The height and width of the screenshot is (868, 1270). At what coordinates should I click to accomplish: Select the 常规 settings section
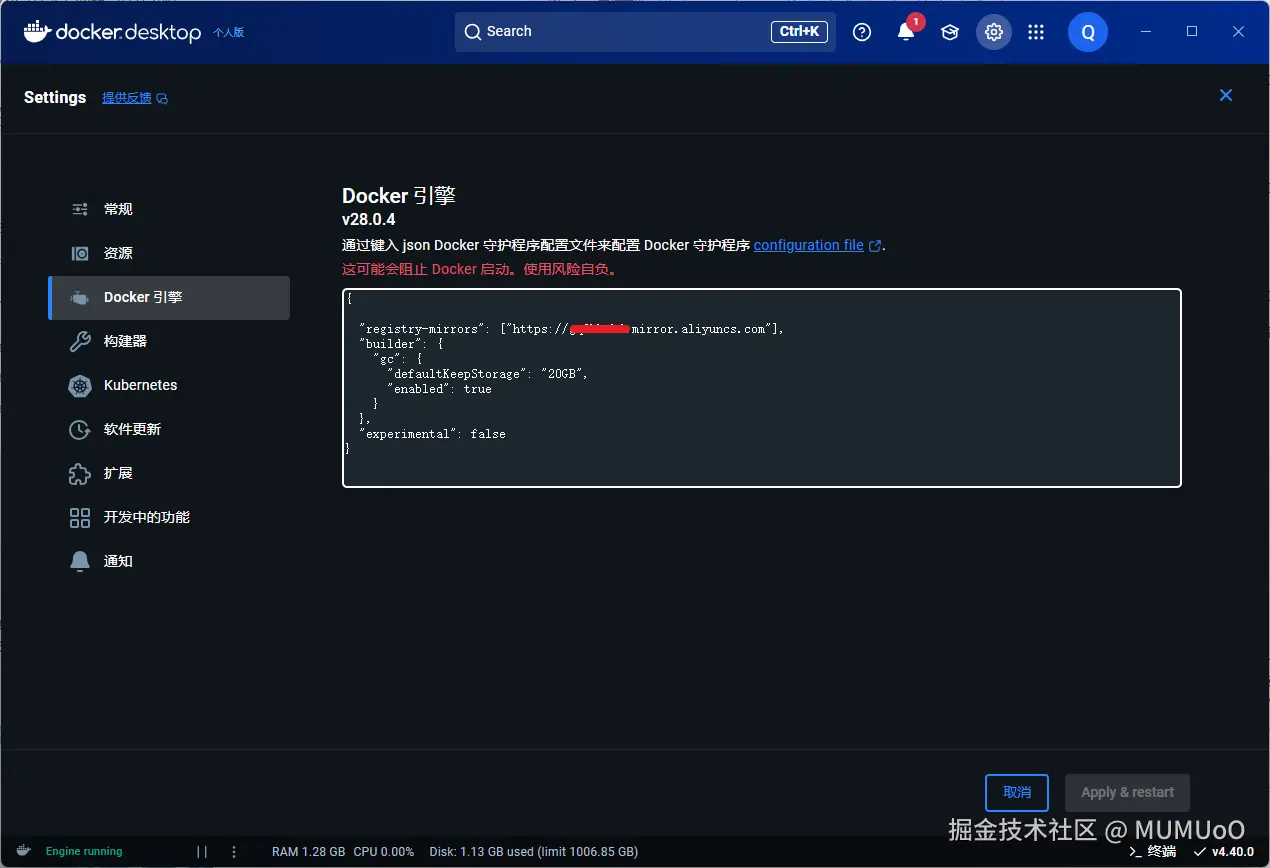pos(169,209)
